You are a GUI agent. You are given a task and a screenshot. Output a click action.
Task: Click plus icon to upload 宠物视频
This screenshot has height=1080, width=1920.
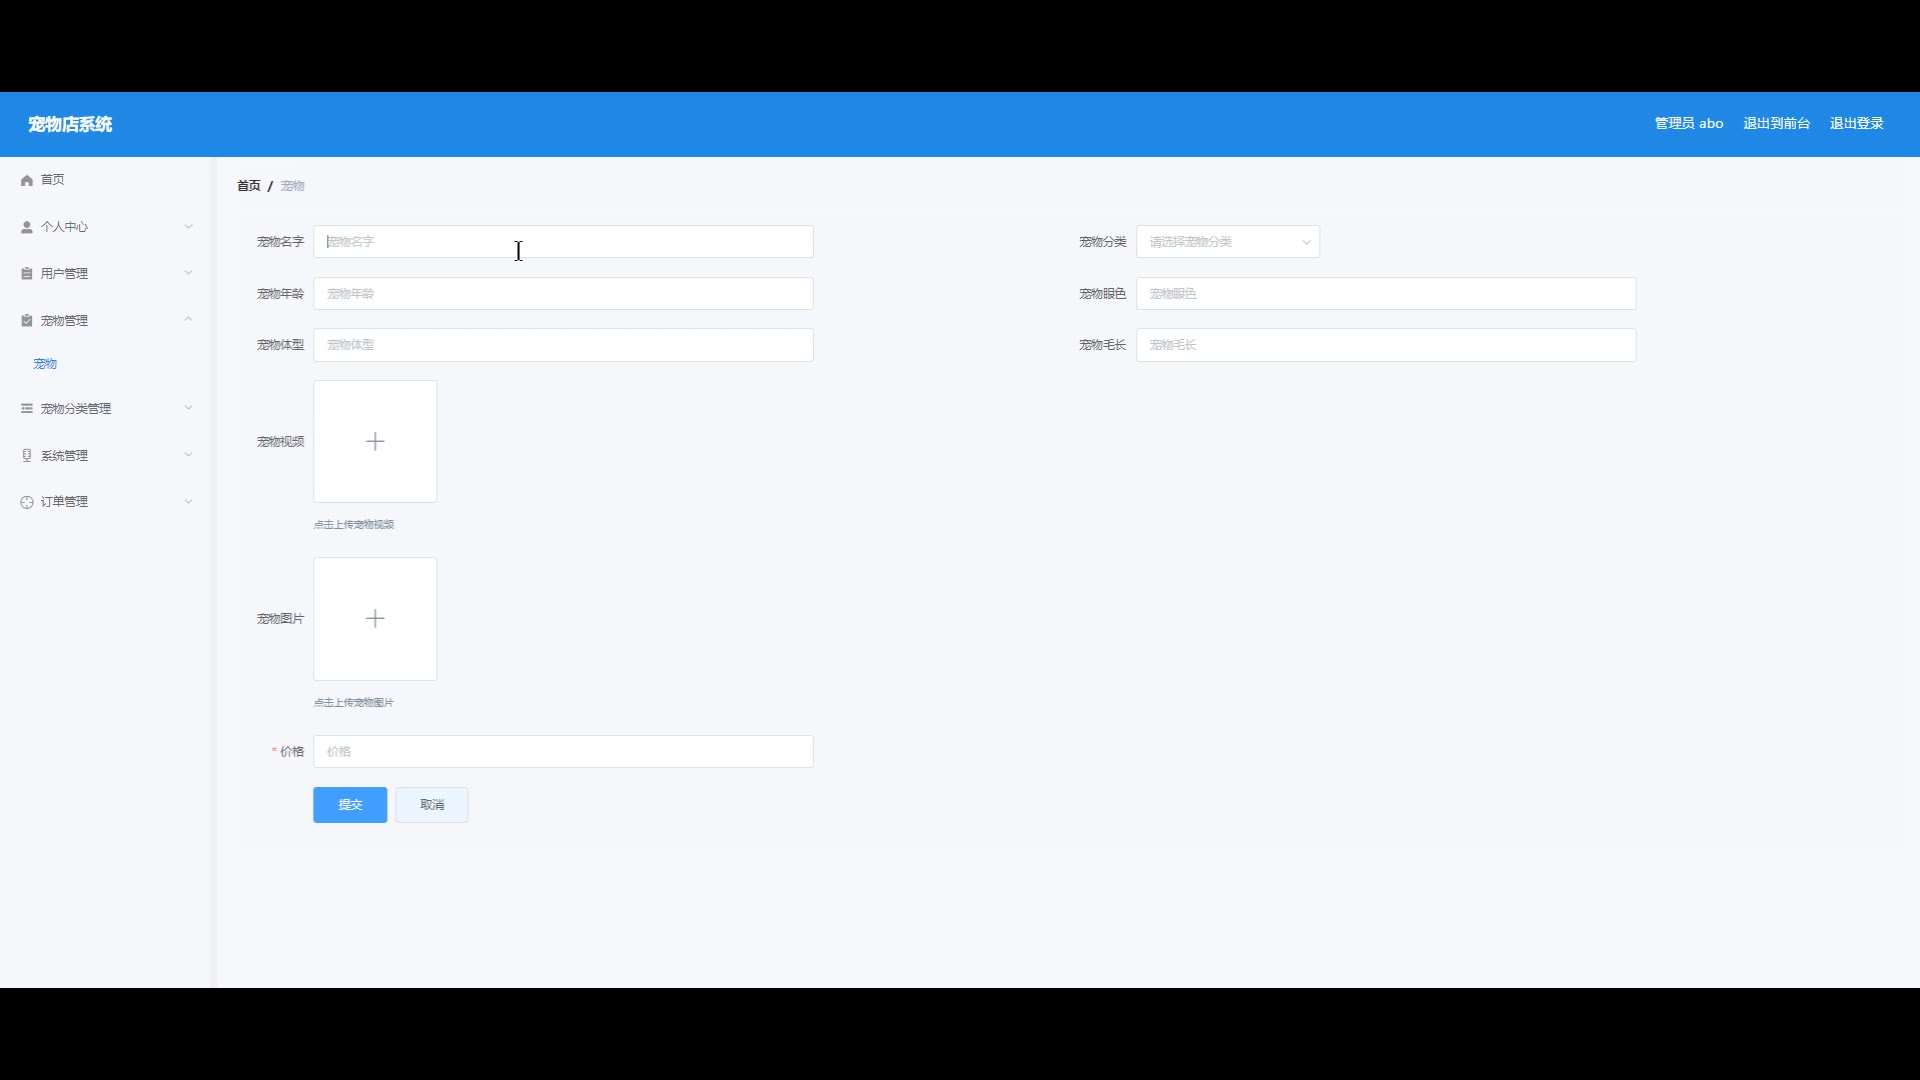point(375,442)
